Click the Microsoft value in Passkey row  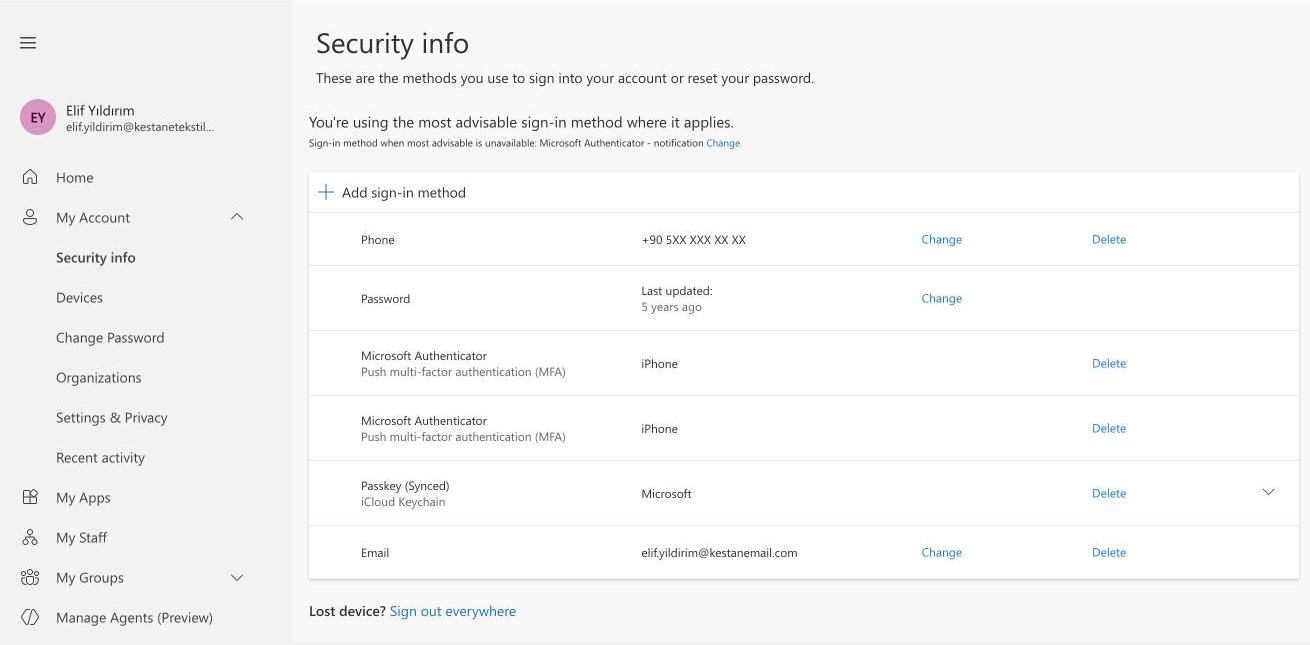coord(666,494)
